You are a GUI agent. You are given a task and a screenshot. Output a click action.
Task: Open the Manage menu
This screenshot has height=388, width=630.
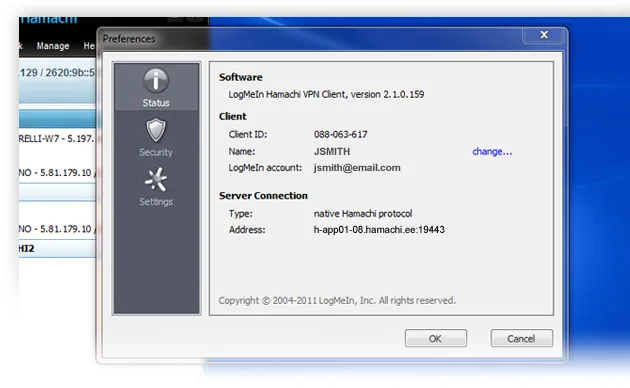[x=53, y=46]
